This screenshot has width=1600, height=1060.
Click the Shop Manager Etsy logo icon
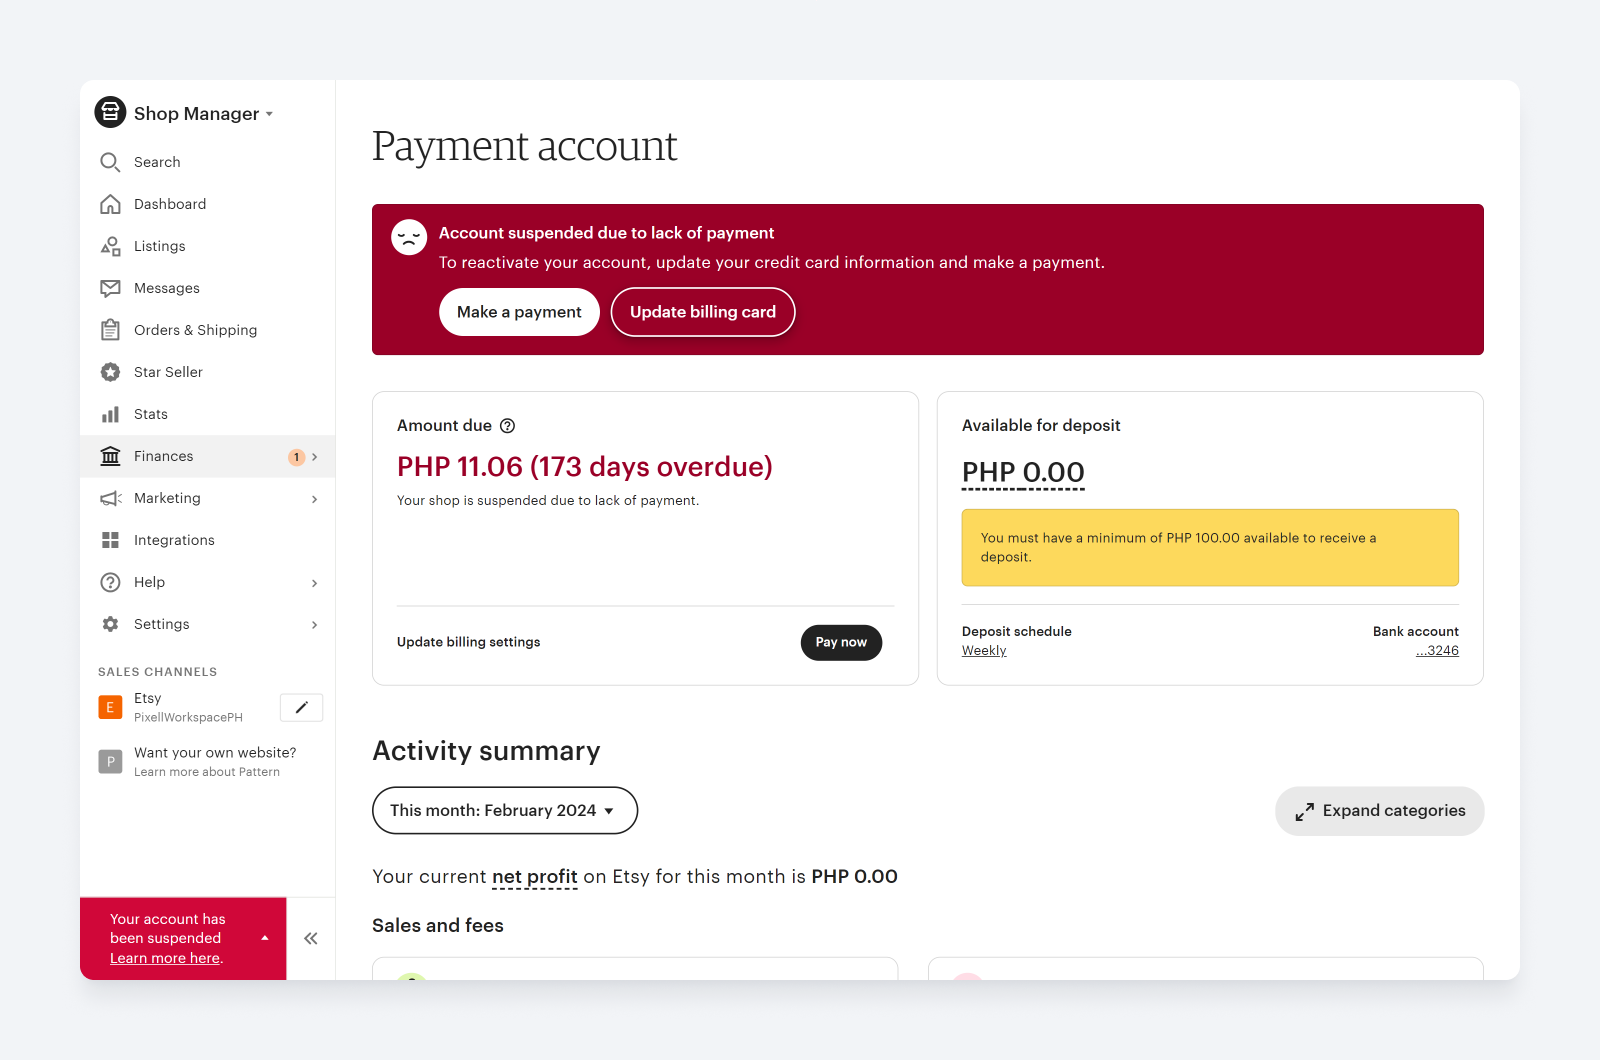tap(110, 112)
